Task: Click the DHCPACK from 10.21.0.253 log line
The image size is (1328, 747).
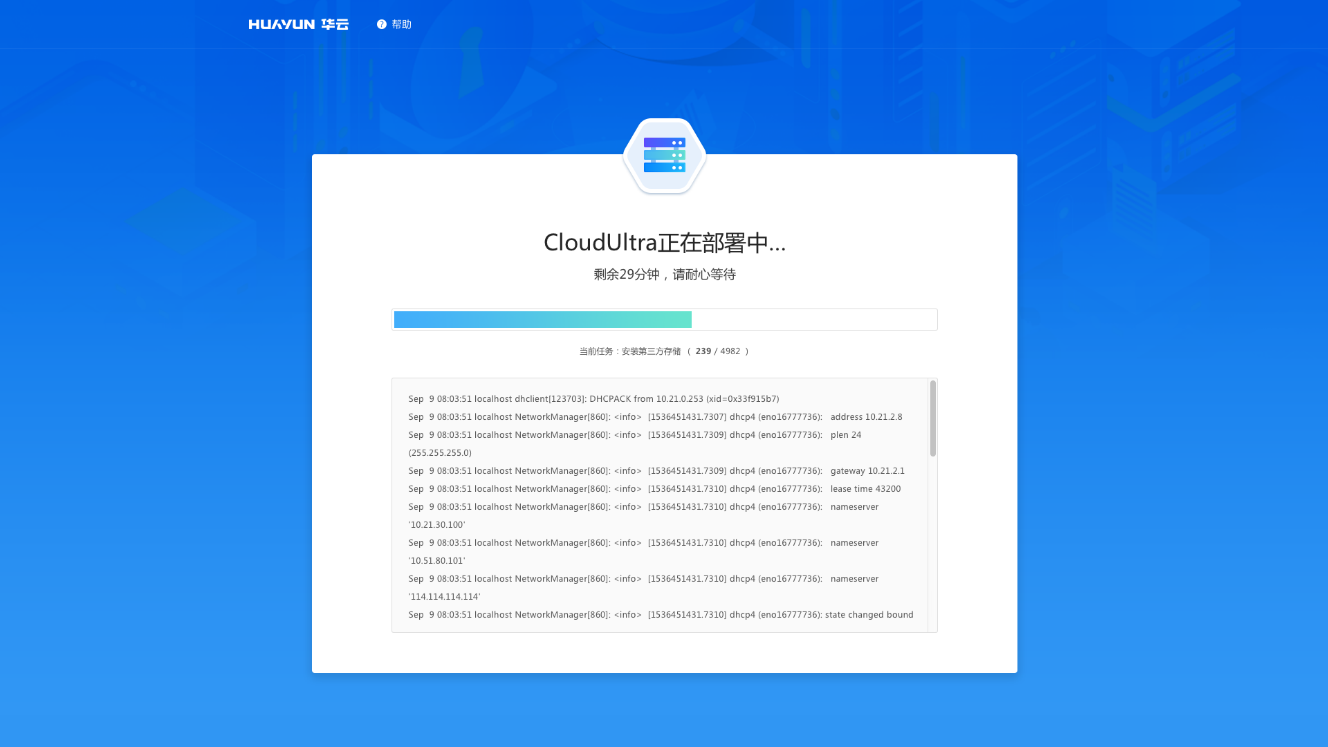Action: [x=594, y=399]
